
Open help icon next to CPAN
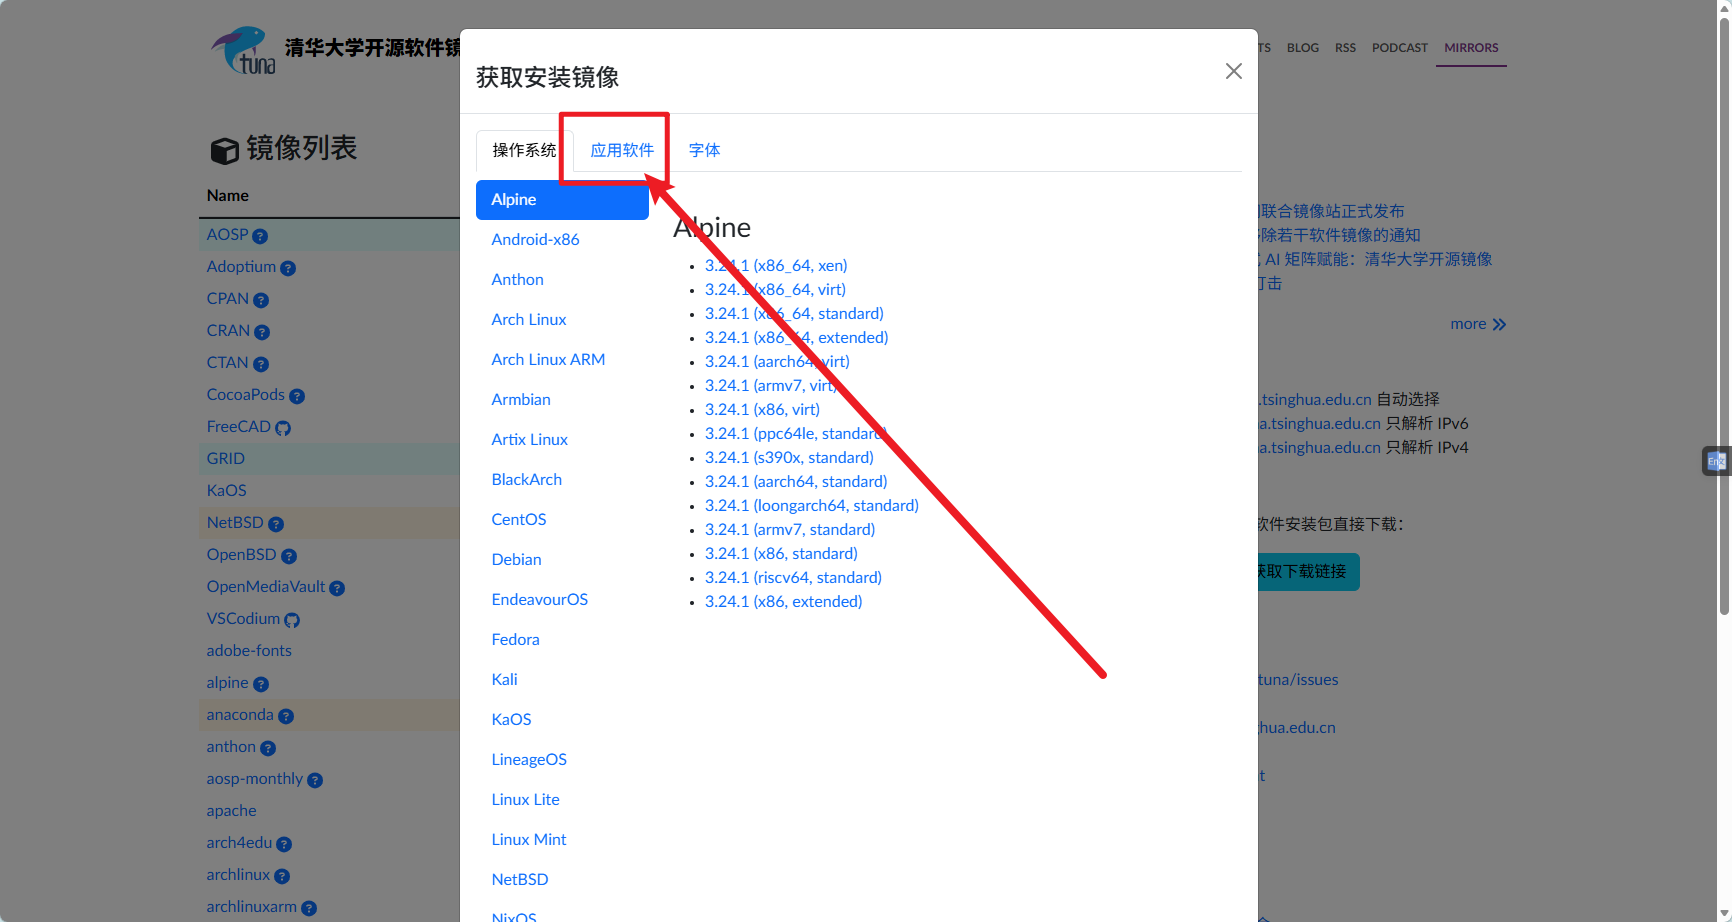[261, 300]
